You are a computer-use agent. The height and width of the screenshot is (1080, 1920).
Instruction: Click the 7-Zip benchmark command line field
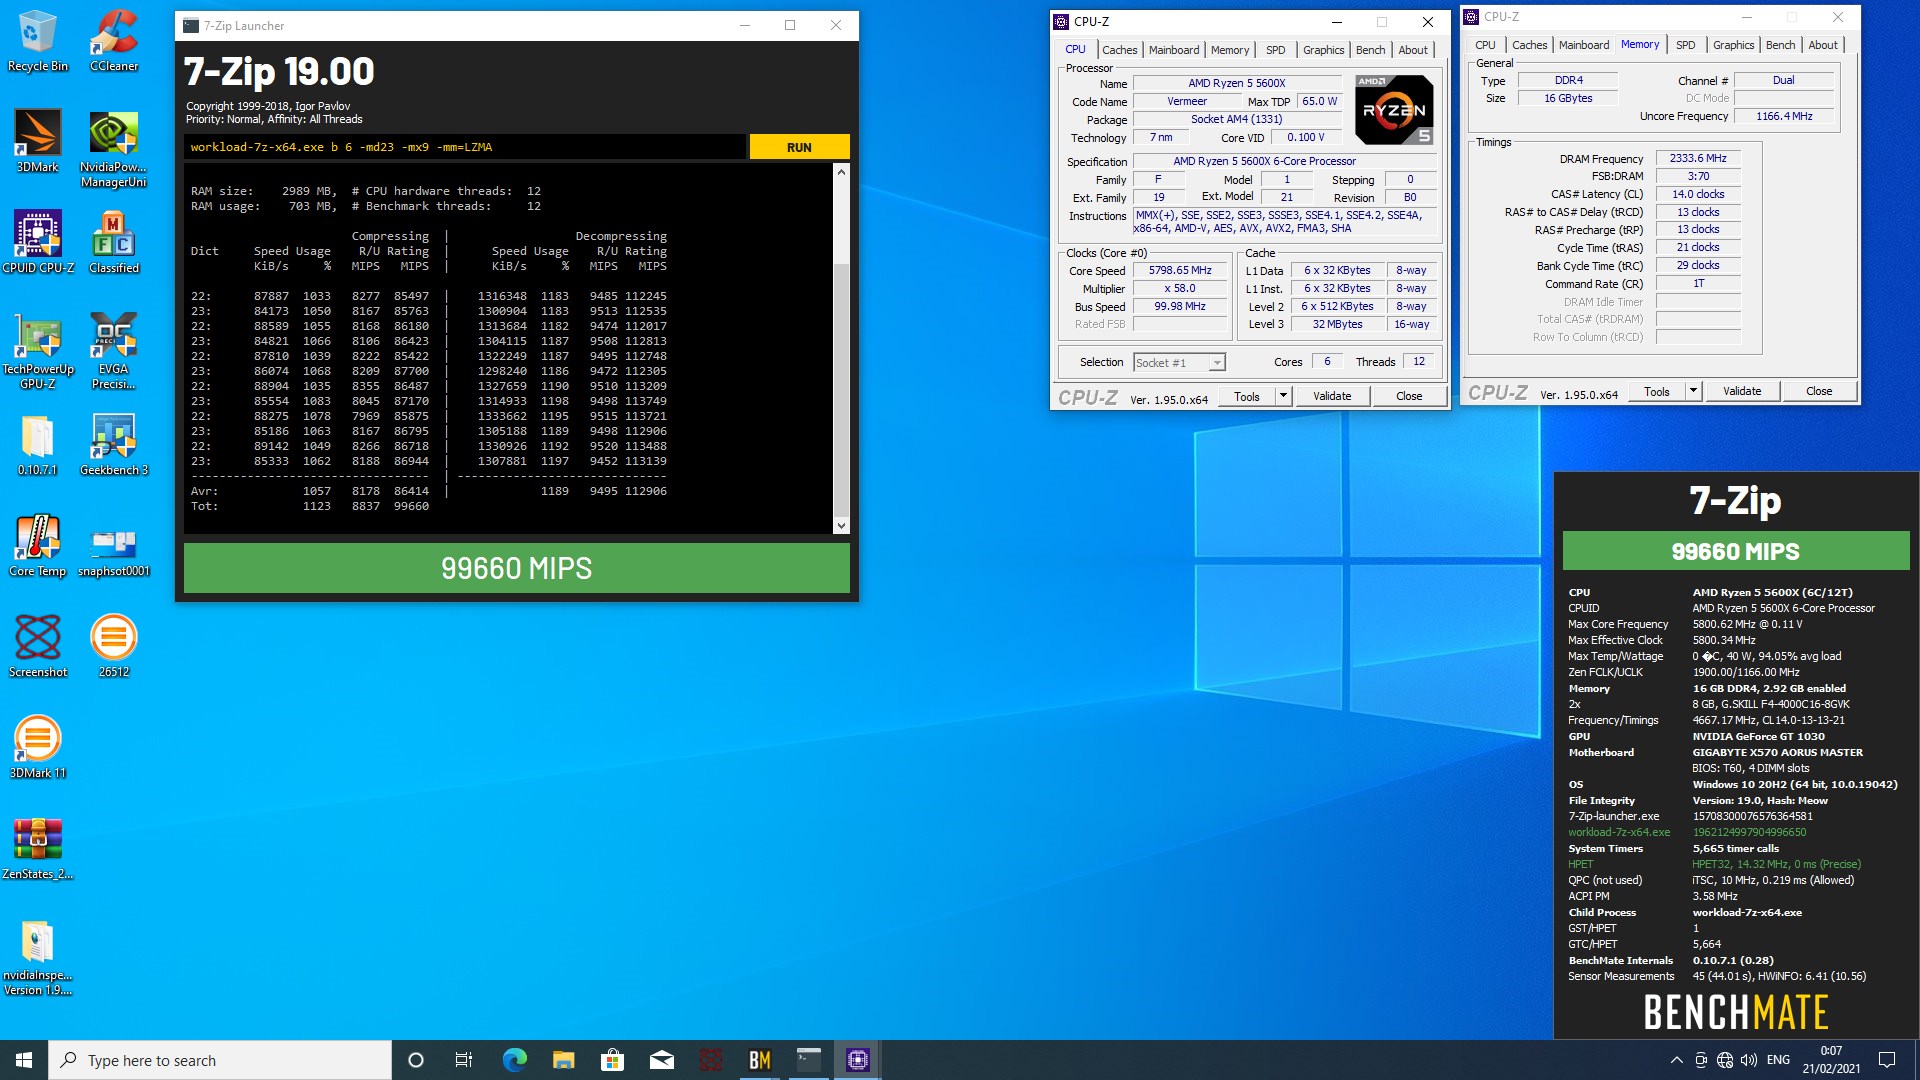[465, 147]
